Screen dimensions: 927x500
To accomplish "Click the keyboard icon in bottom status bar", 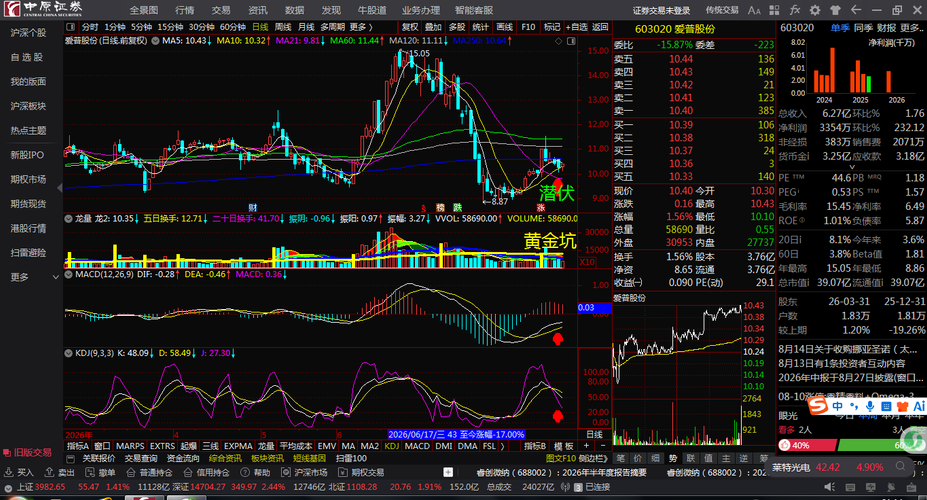I will click(x=849, y=487).
